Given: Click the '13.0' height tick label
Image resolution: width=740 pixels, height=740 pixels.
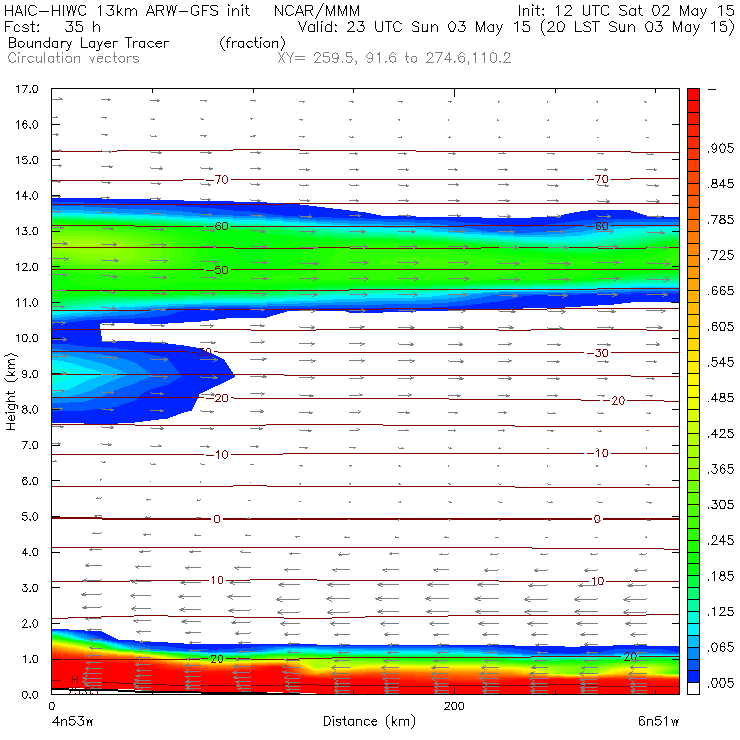Looking at the screenshot, I should (27, 231).
